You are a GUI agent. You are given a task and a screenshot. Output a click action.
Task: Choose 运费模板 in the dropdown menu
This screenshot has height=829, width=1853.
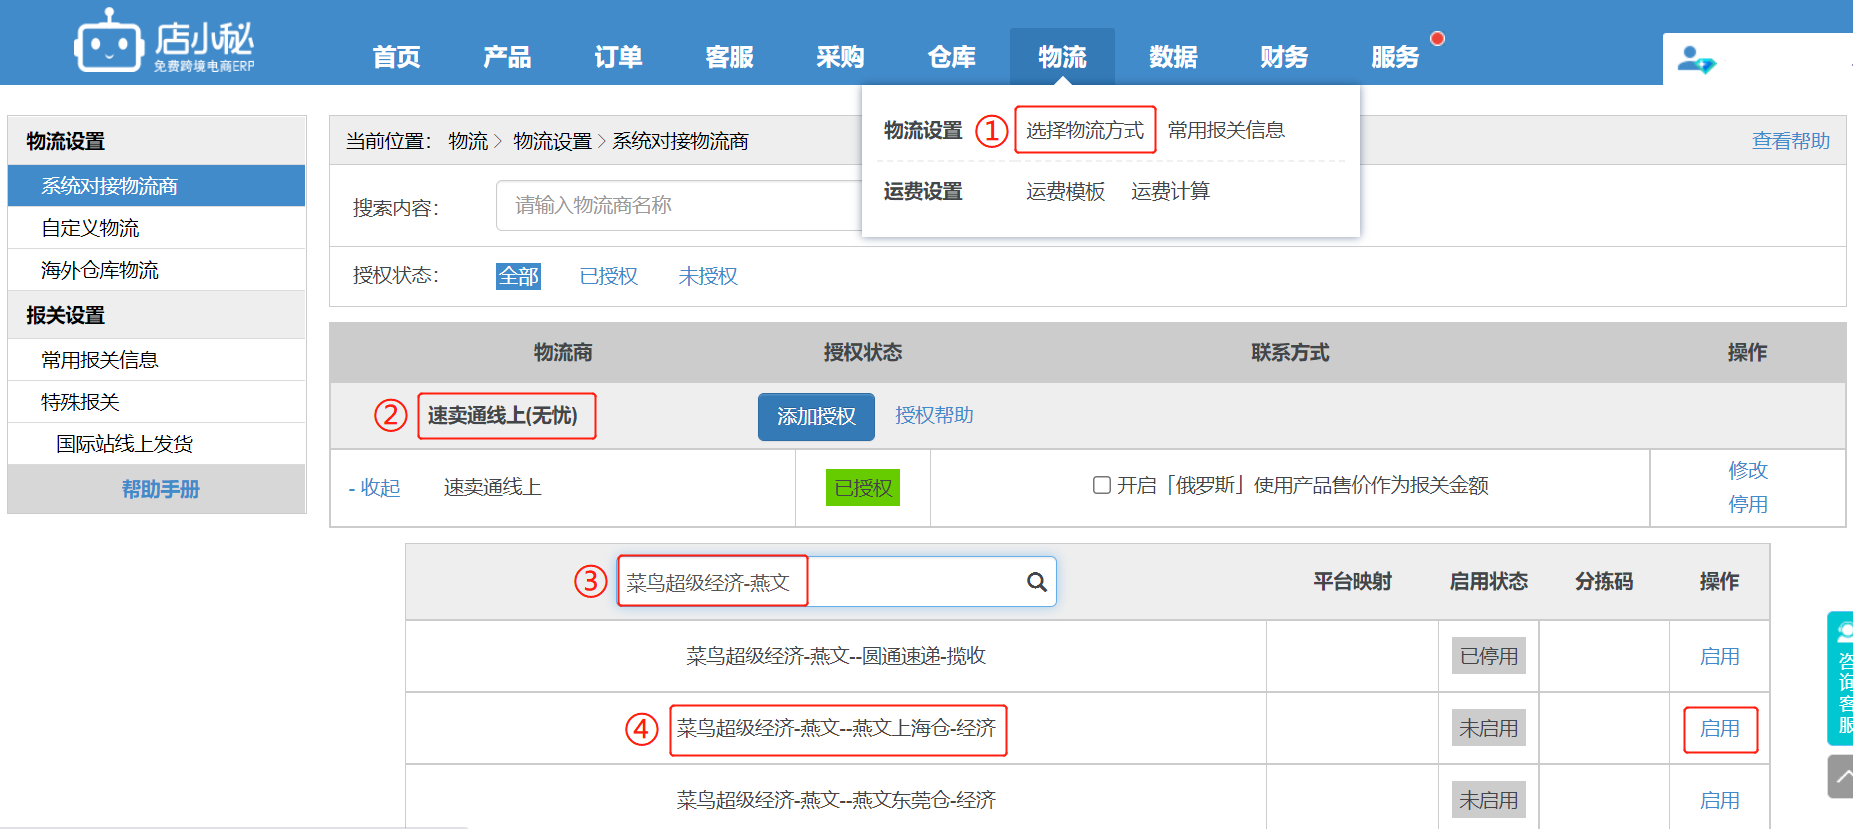1066,191
